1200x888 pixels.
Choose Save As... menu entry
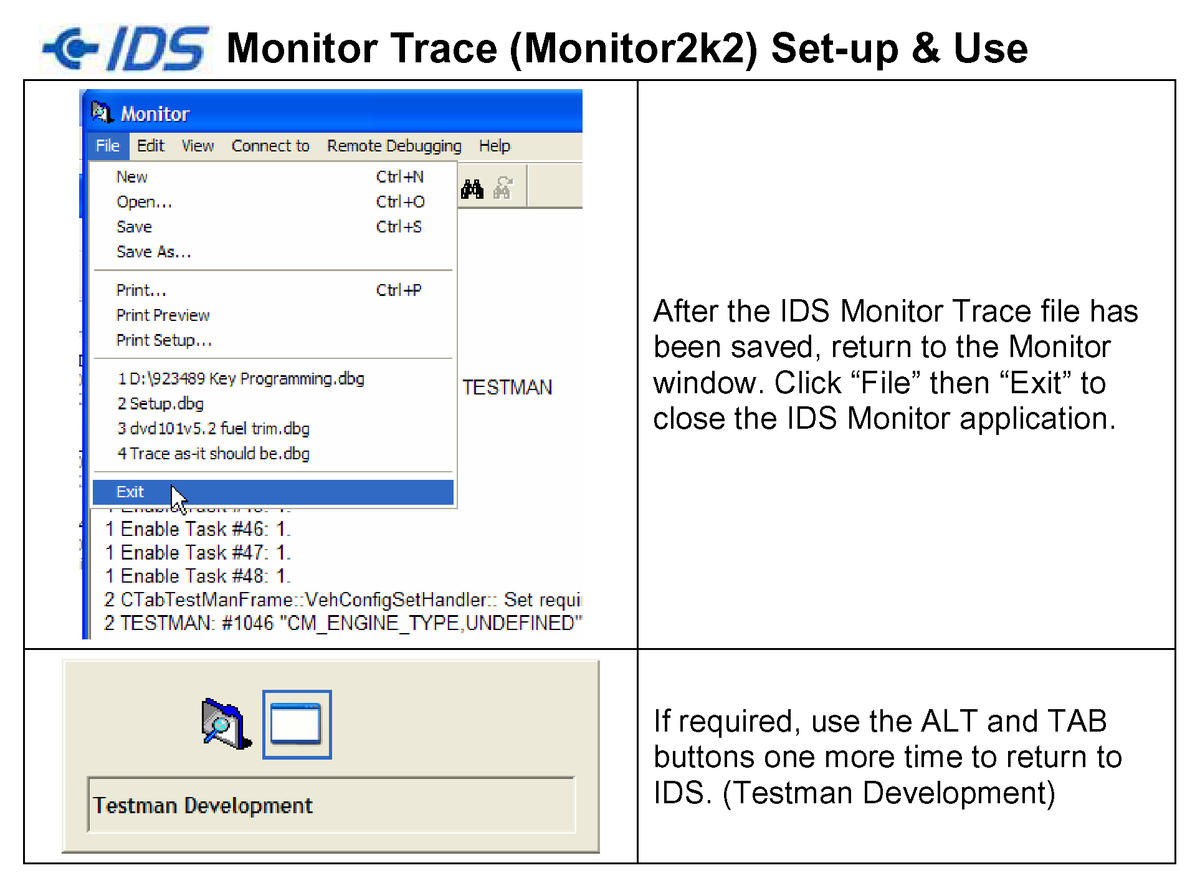pos(273,252)
